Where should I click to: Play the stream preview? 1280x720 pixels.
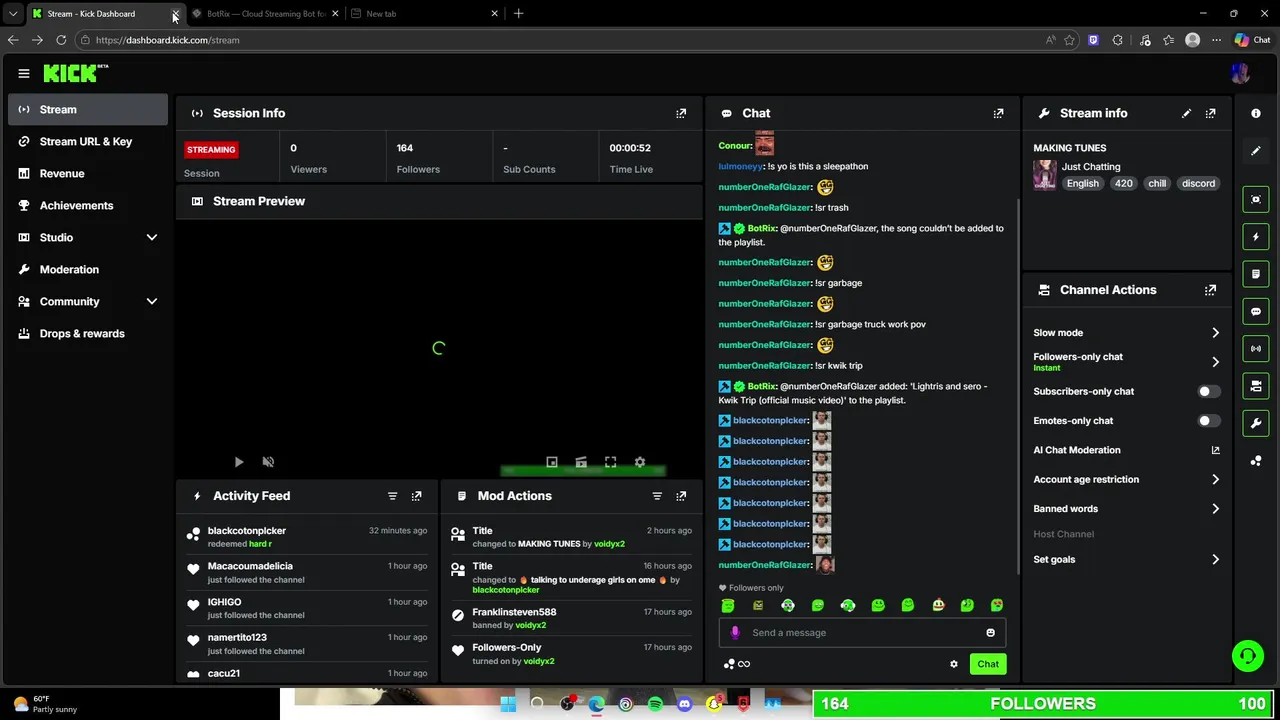(x=238, y=462)
